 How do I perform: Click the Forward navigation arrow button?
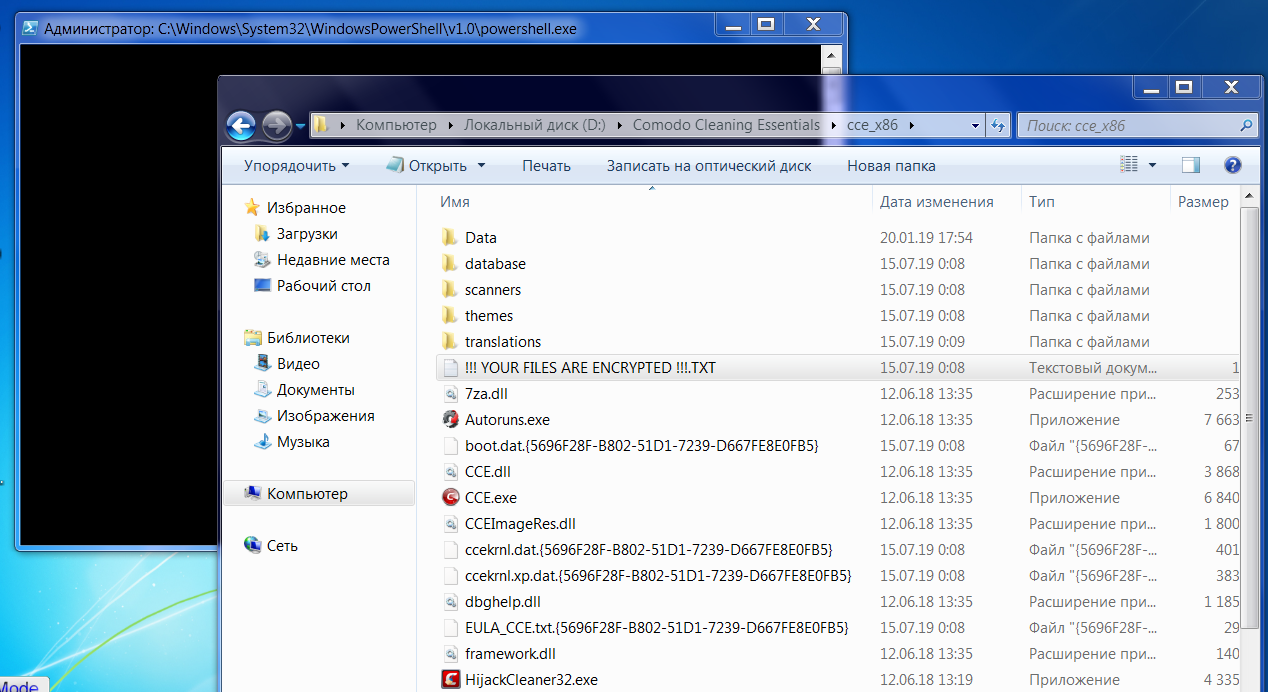tap(276, 126)
